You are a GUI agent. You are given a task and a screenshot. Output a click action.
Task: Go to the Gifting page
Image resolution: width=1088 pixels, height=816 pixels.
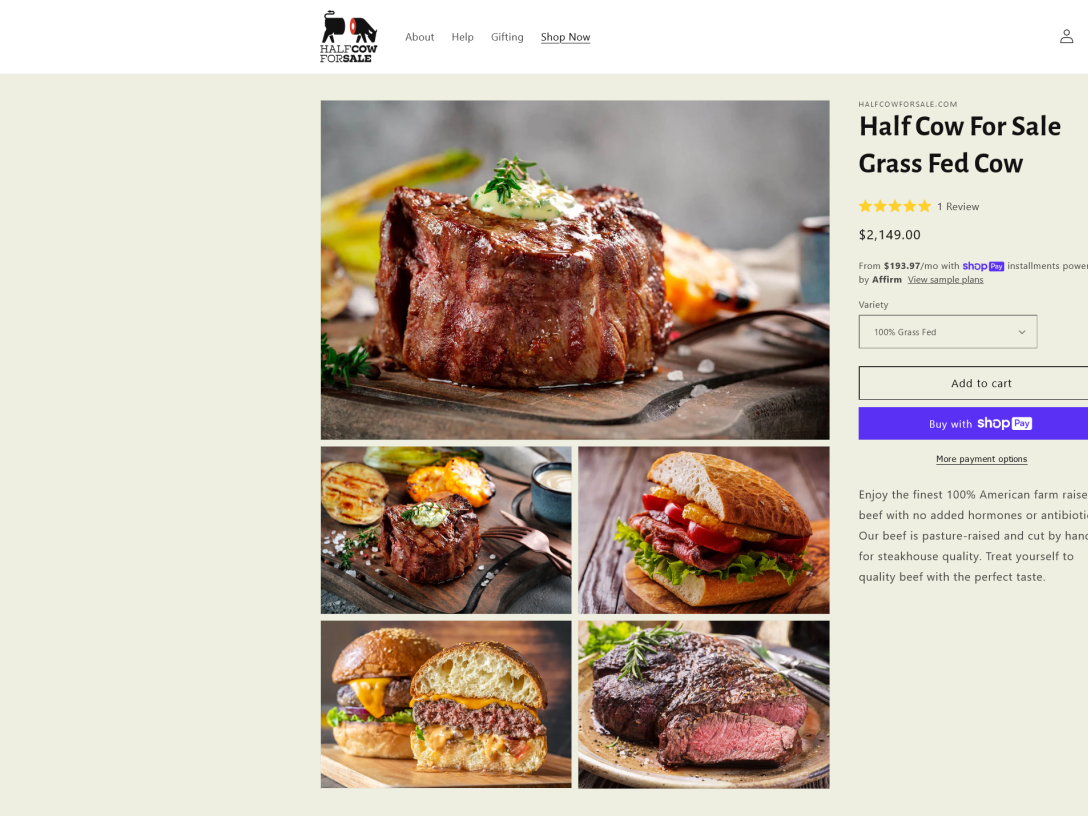(507, 37)
